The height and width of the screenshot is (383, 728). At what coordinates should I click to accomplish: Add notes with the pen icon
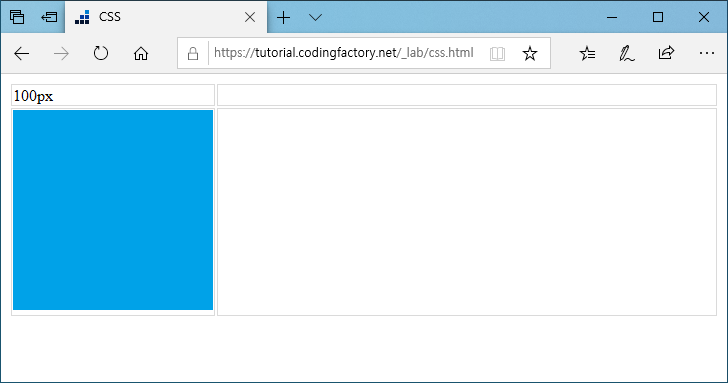click(627, 53)
